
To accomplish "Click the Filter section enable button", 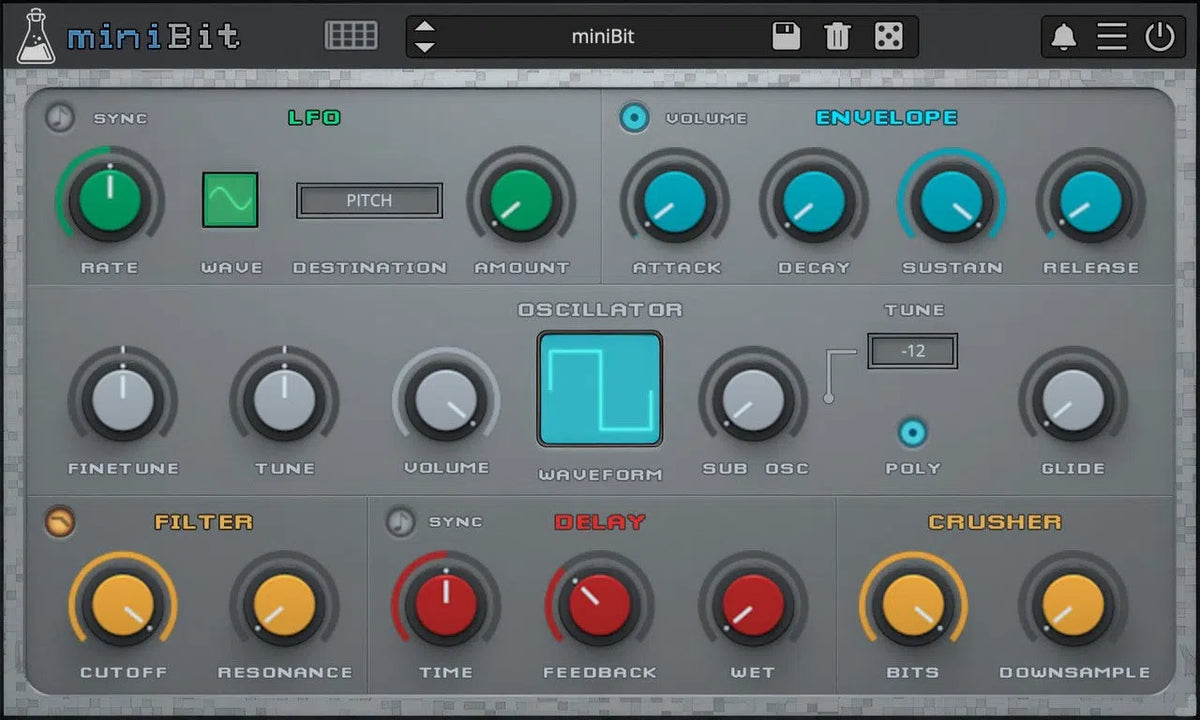I will pos(60,522).
